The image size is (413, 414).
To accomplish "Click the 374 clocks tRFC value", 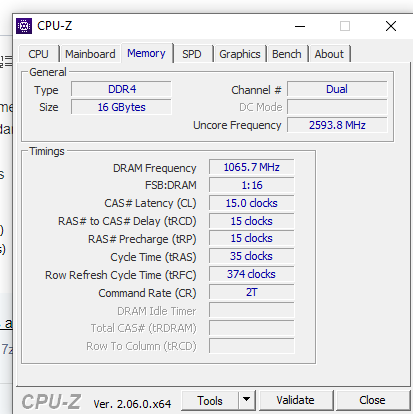I will tap(252, 274).
